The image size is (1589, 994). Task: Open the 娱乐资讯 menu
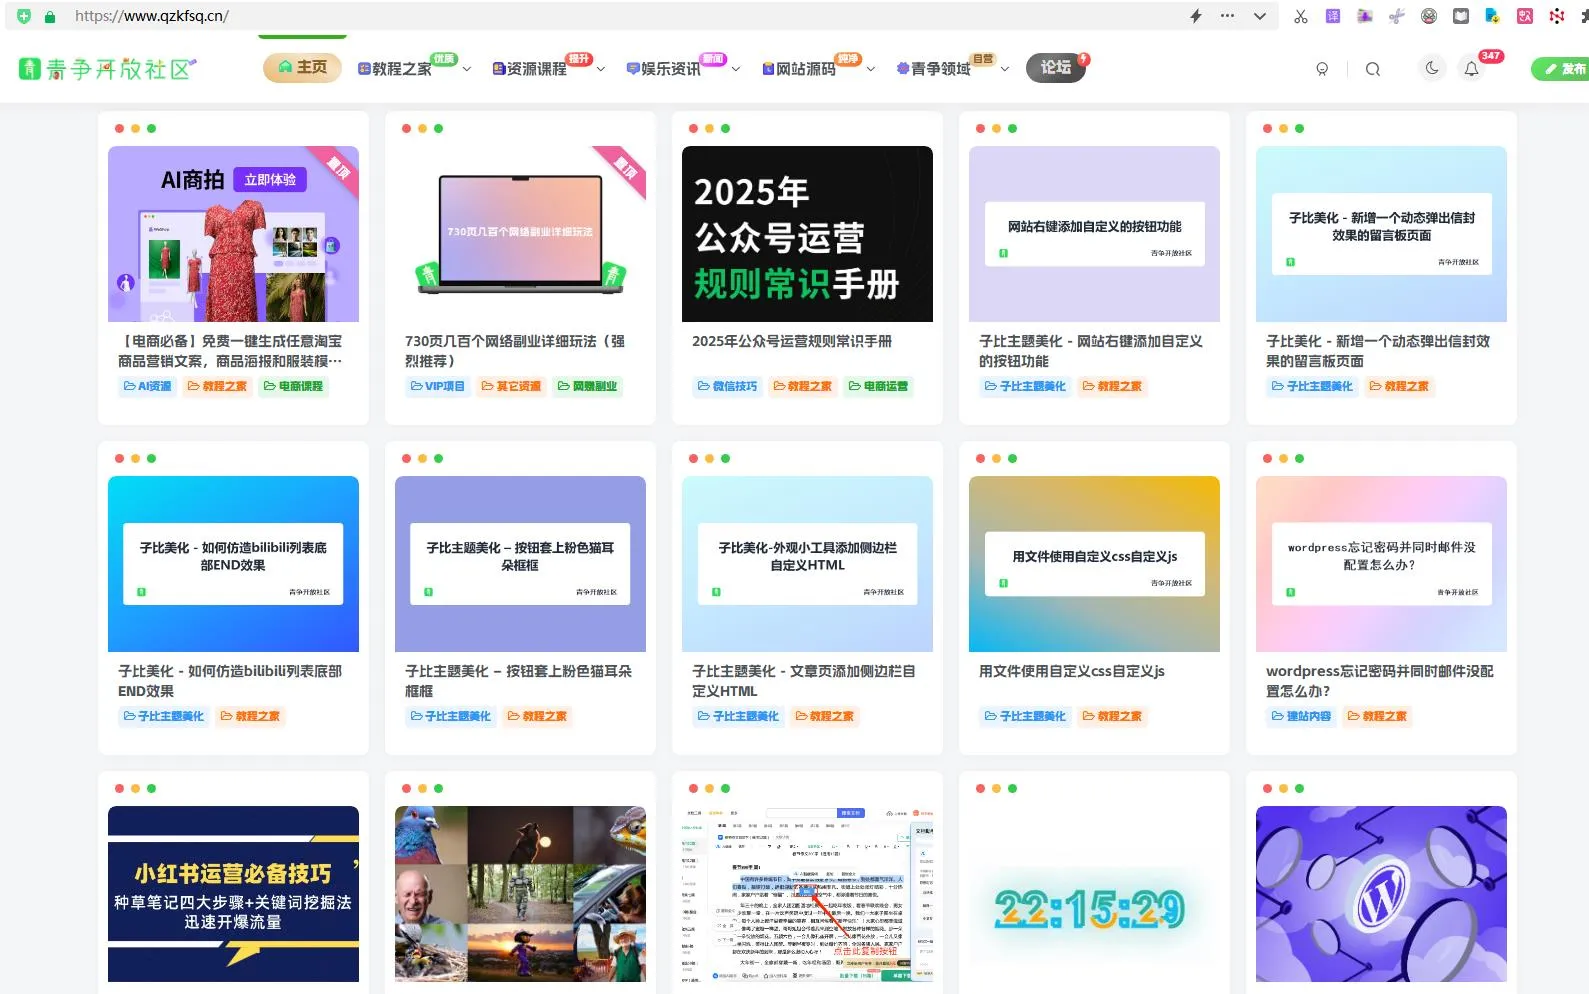pyautogui.click(x=664, y=68)
